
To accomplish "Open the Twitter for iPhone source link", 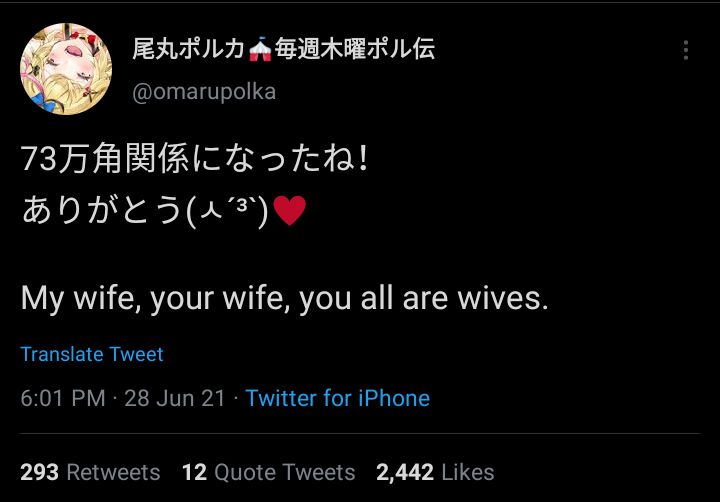I will (337, 398).
